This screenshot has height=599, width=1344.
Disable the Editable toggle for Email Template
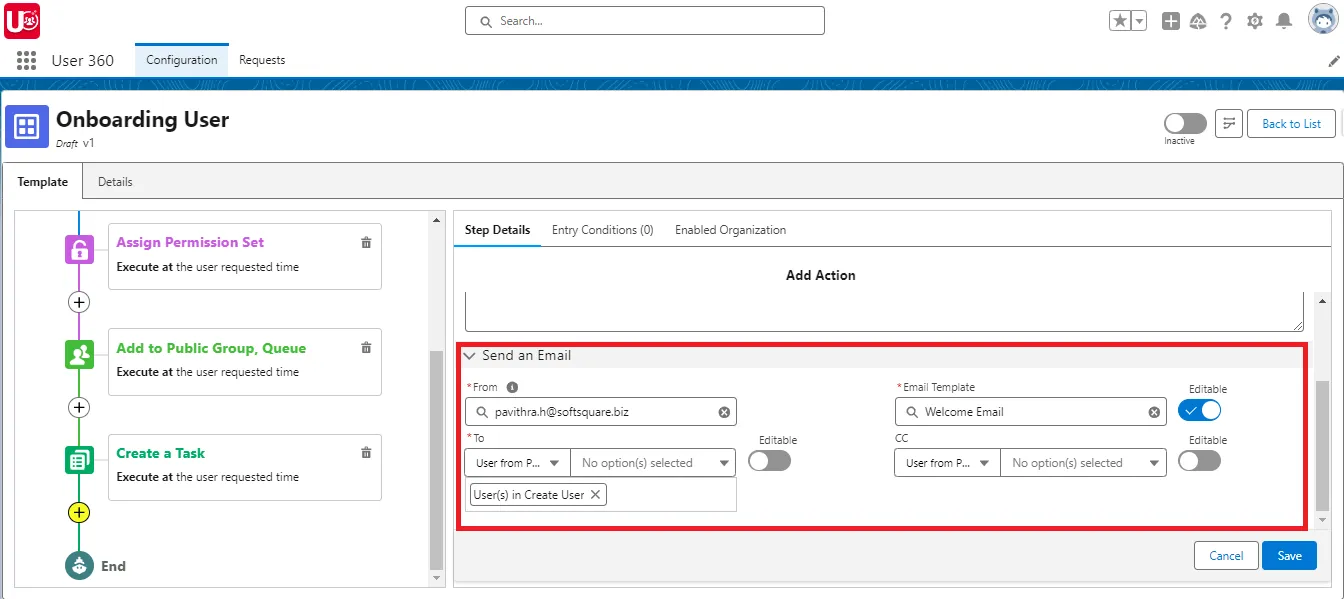(1199, 410)
